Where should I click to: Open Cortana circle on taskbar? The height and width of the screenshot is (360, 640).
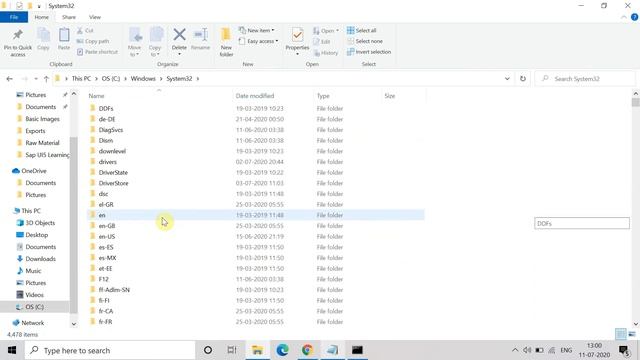tap(208, 350)
